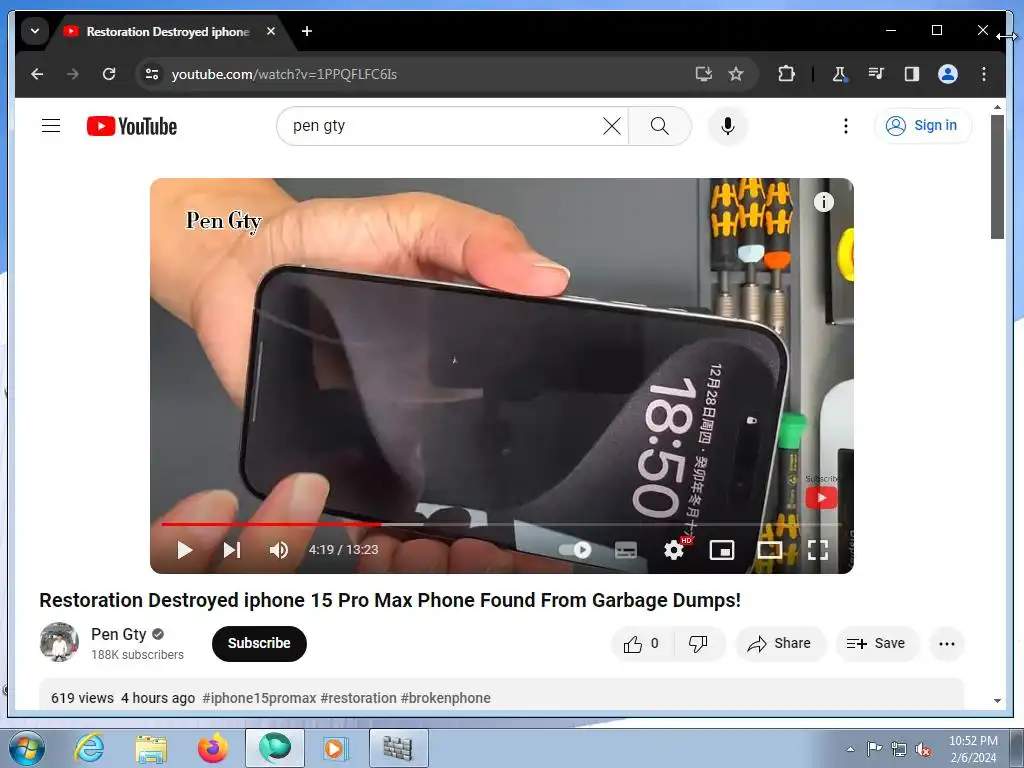Screen dimensions: 1024x768
Task: Mute the video volume
Action: [x=279, y=550]
